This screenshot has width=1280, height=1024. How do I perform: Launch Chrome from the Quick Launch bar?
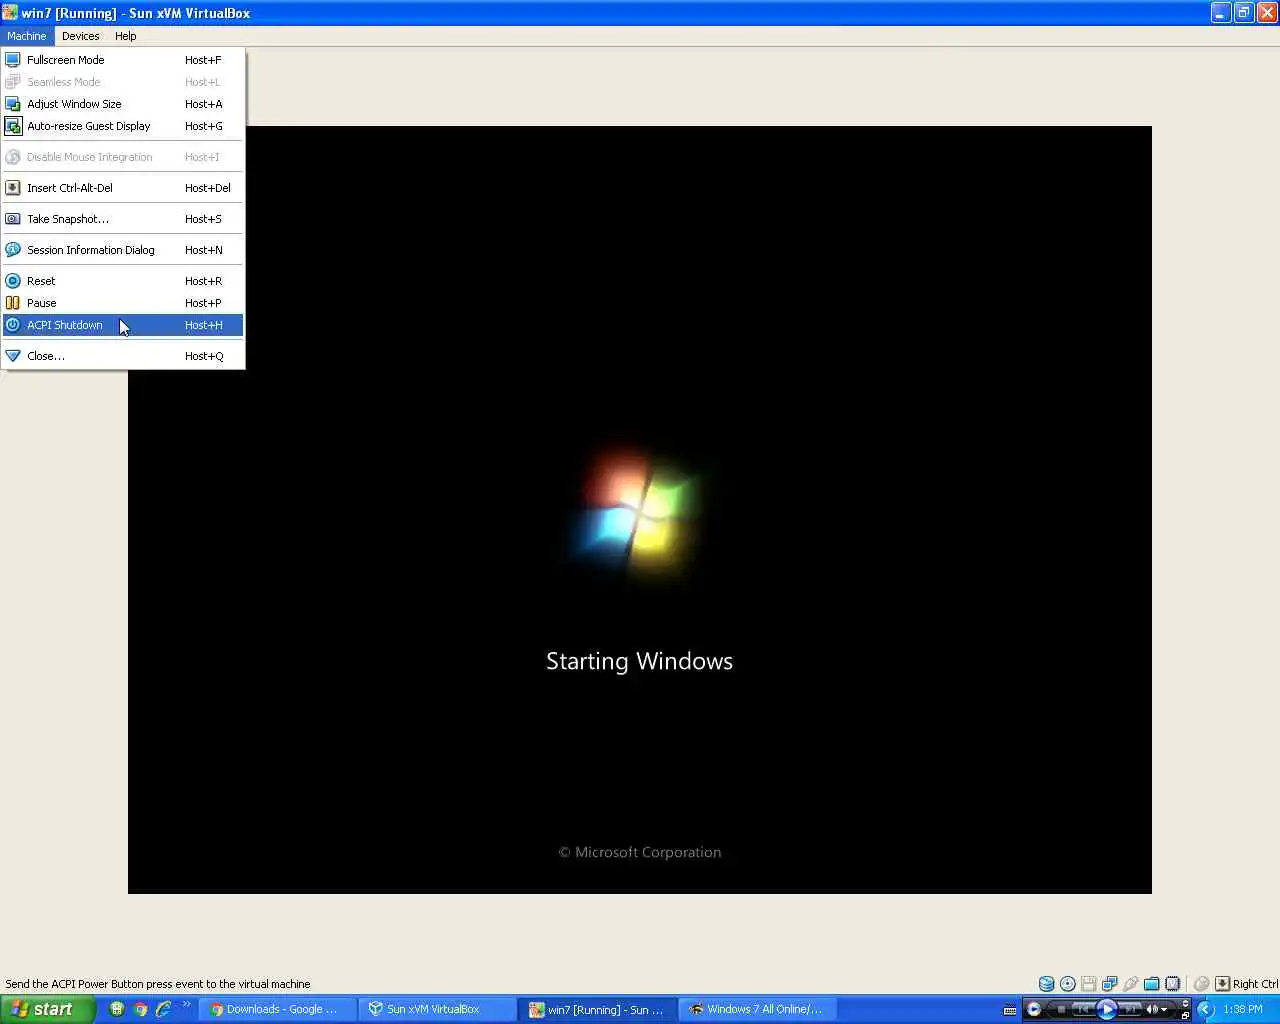(x=140, y=1009)
